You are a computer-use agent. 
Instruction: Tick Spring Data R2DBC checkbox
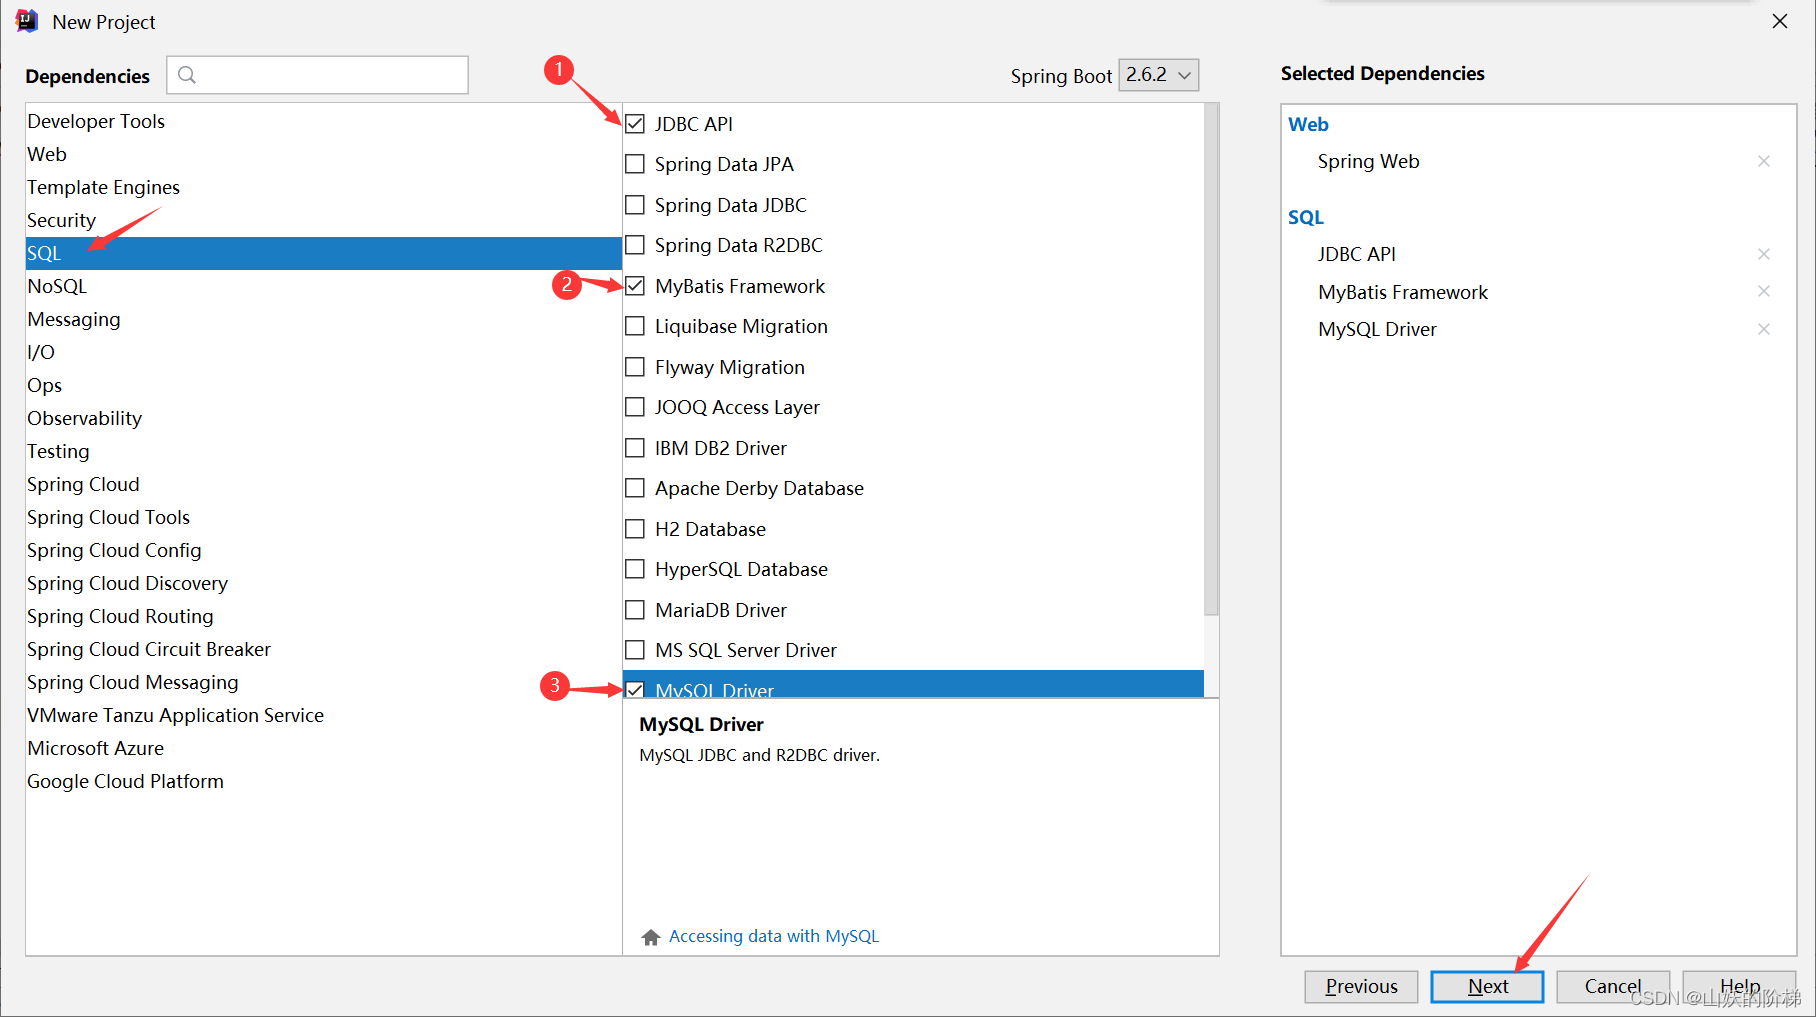635,245
